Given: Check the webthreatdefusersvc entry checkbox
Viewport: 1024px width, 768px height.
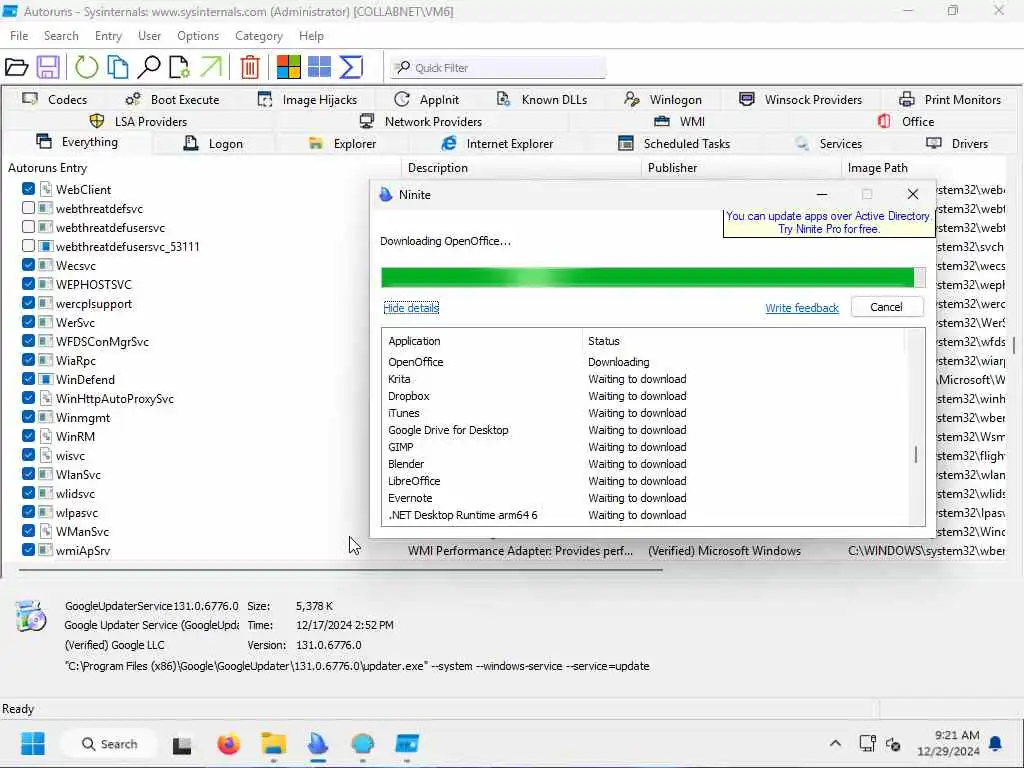Looking at the screenshot, I should click(x=28, y=227).
